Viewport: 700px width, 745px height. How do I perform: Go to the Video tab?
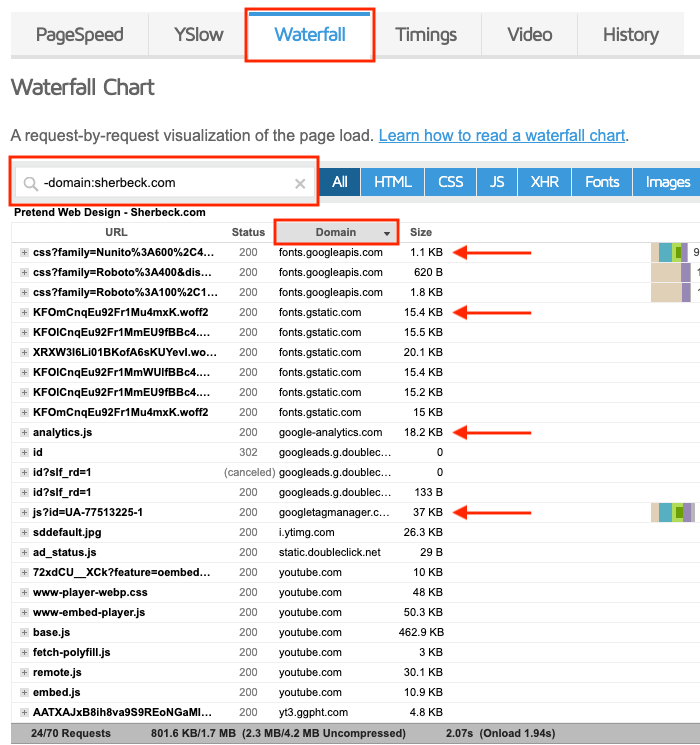click(529, 35)
